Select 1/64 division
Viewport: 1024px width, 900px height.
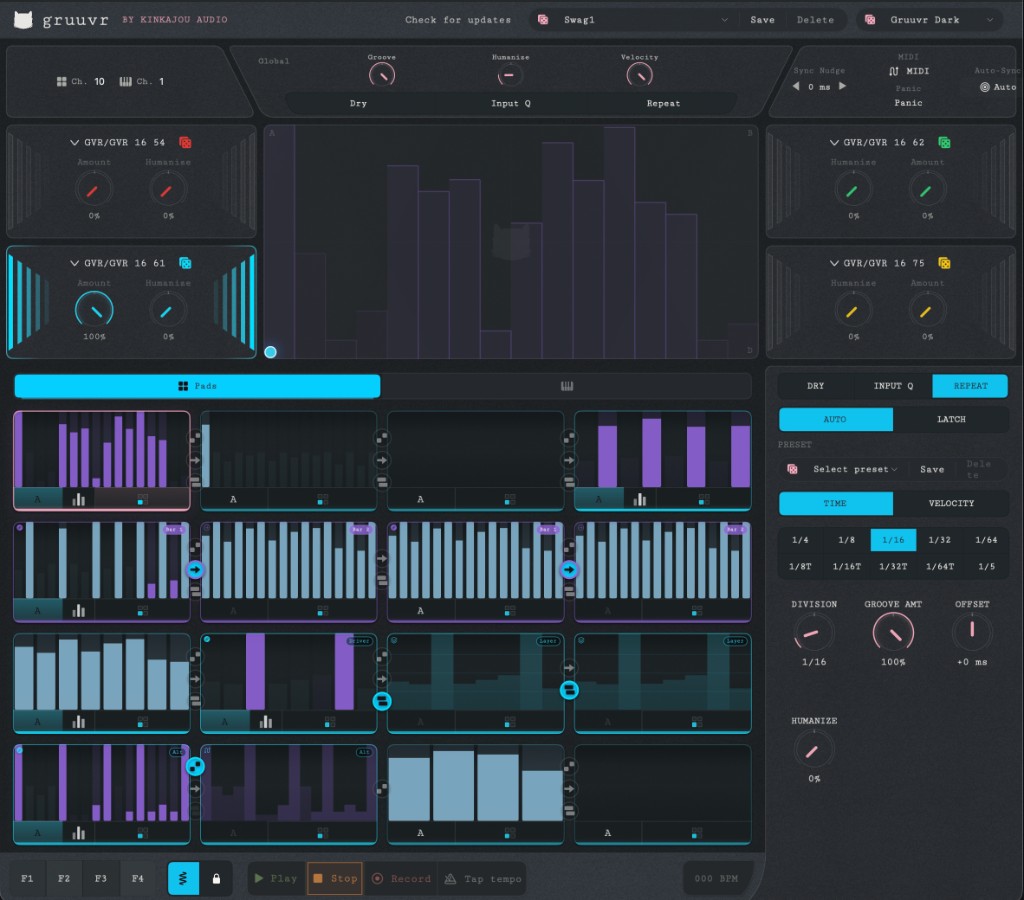(985, 539)
